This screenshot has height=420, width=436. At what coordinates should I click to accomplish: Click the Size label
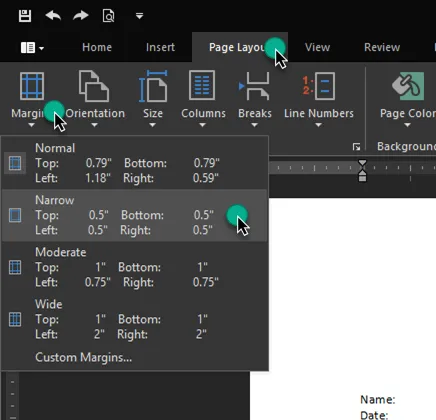[153, 114]
